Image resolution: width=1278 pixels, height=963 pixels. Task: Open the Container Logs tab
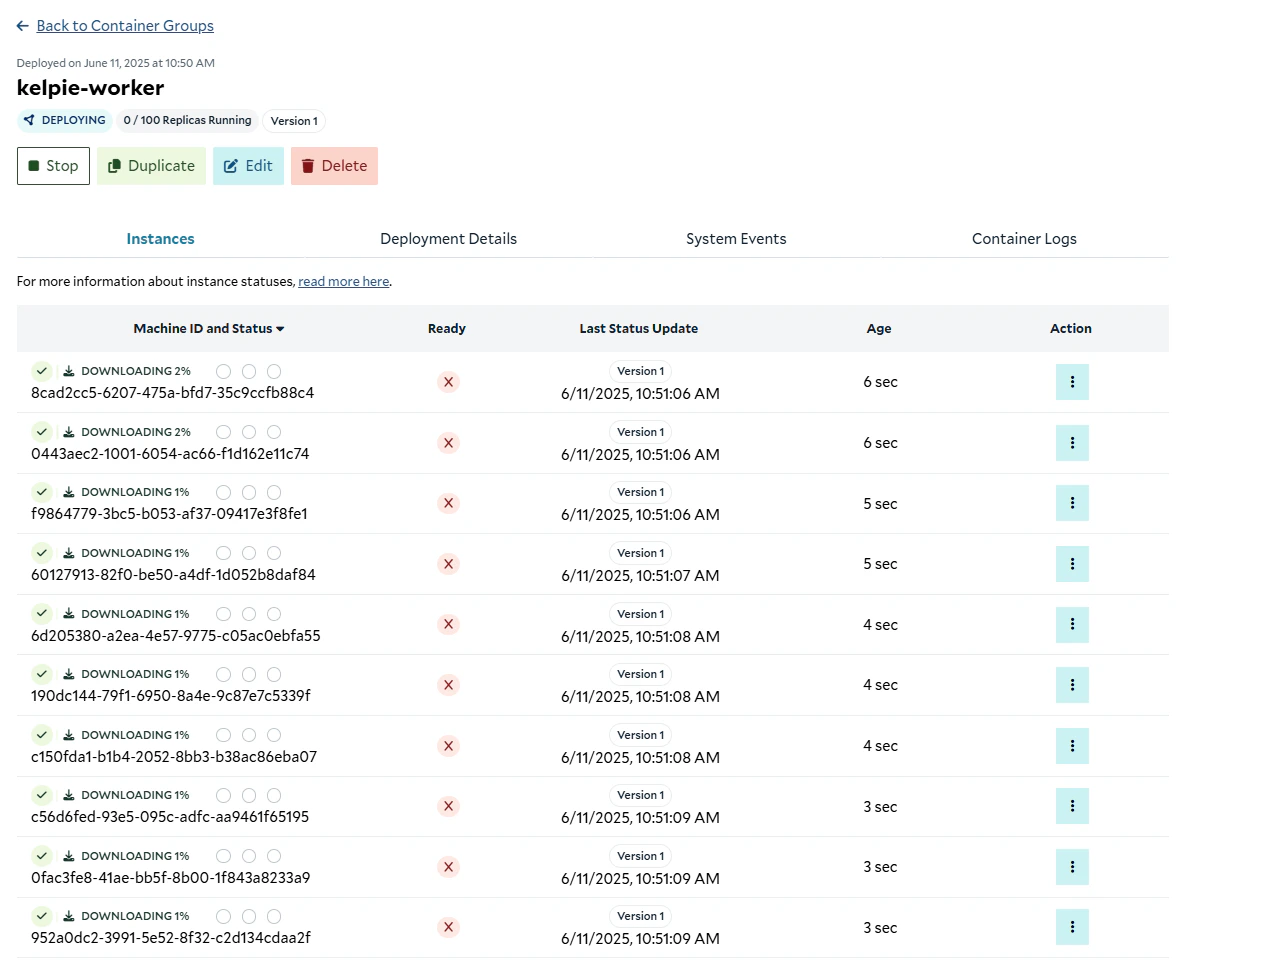[1024, 239]
